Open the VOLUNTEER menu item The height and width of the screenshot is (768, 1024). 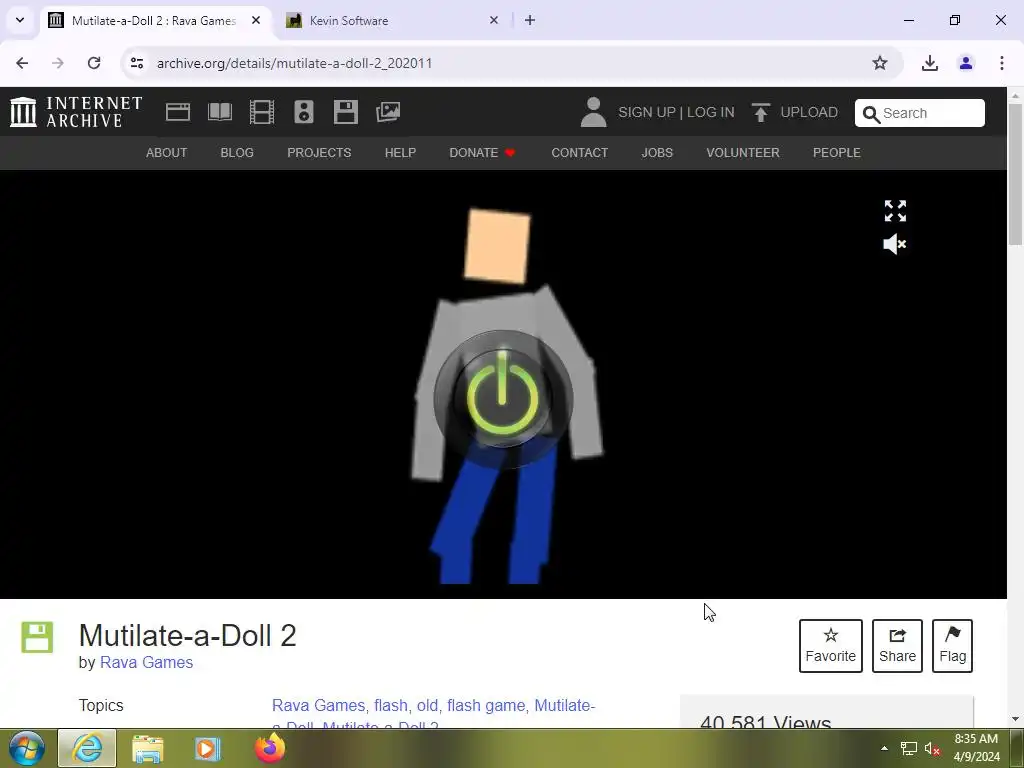coord(743,153)
